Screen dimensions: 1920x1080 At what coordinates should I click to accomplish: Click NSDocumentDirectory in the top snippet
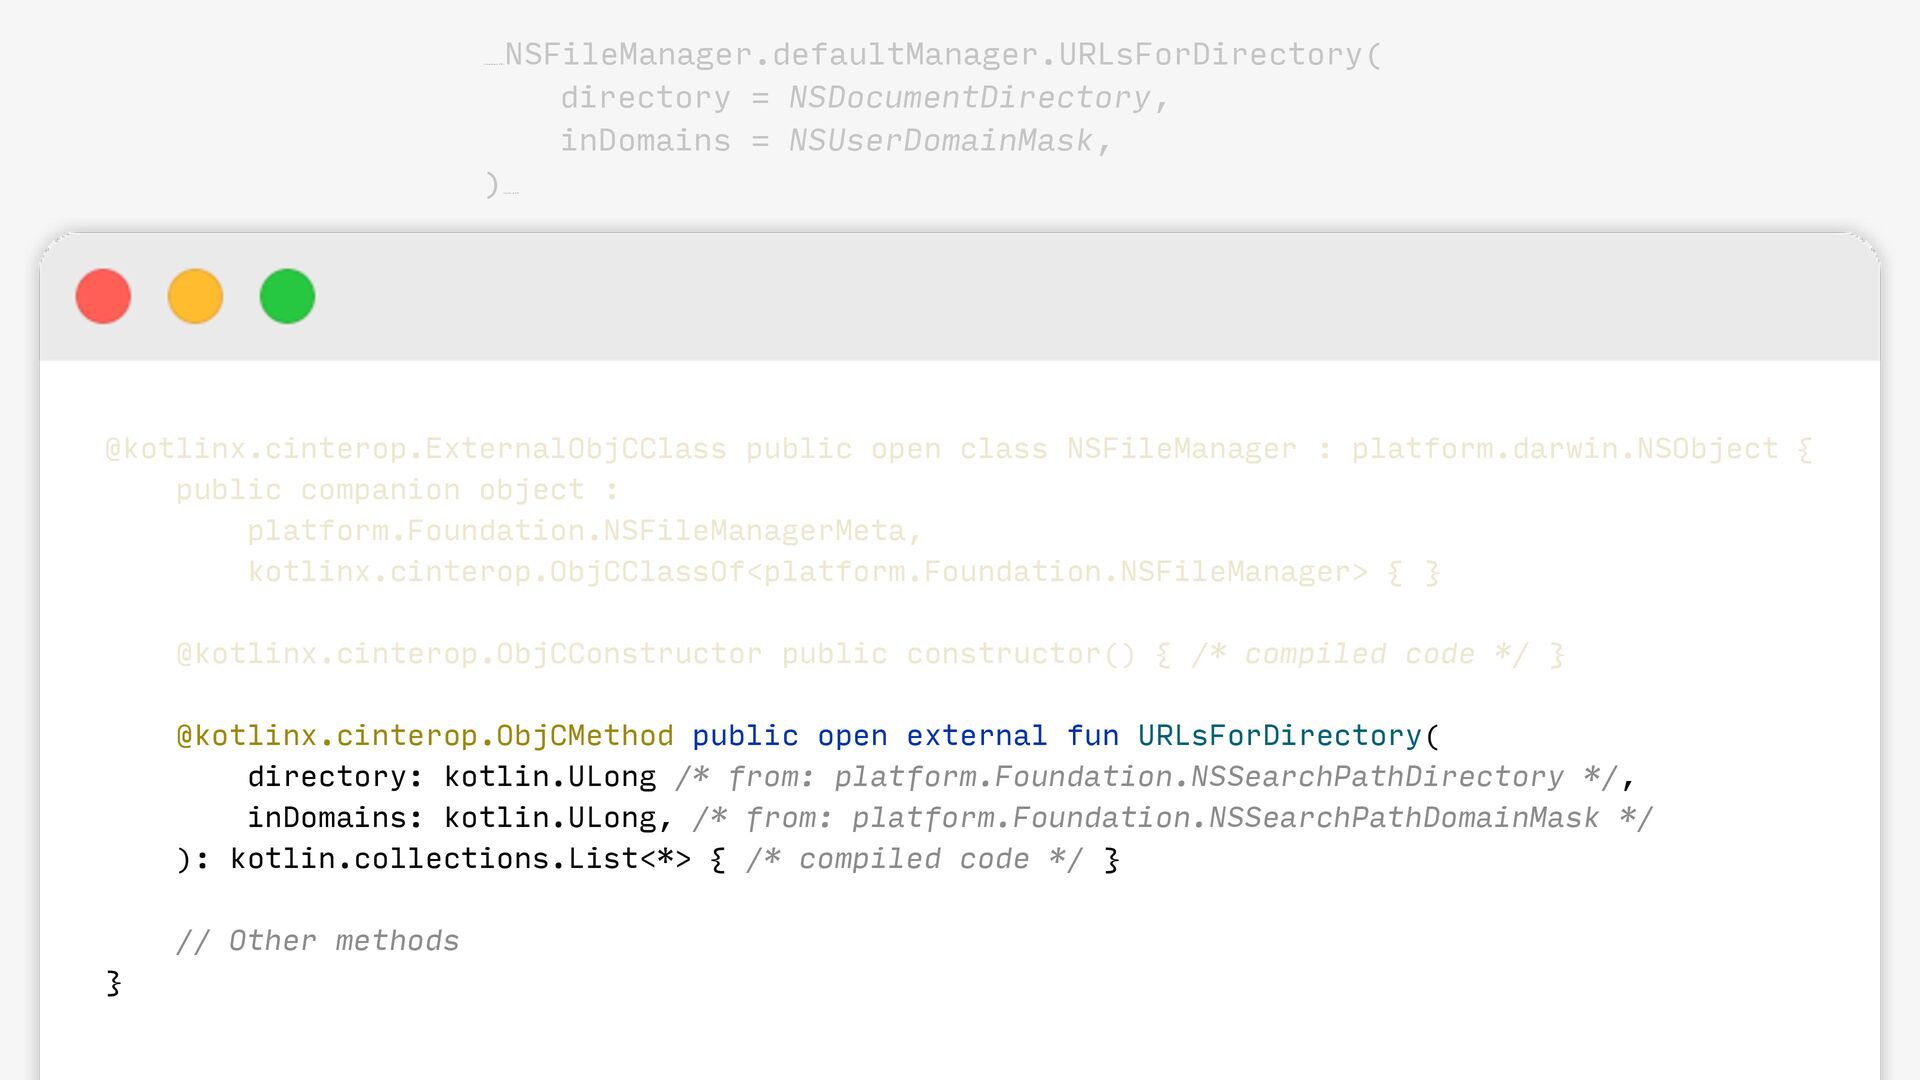pos(969,98)
